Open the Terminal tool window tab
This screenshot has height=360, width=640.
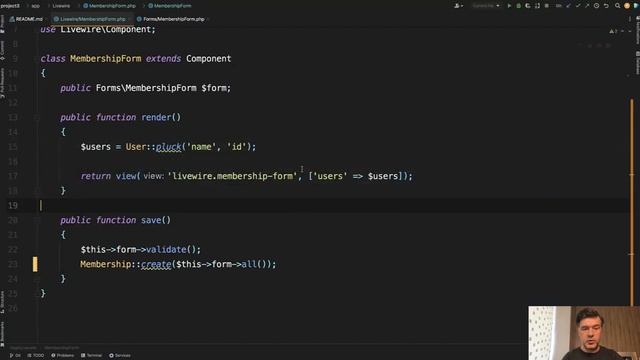click(x=91, y=356)
